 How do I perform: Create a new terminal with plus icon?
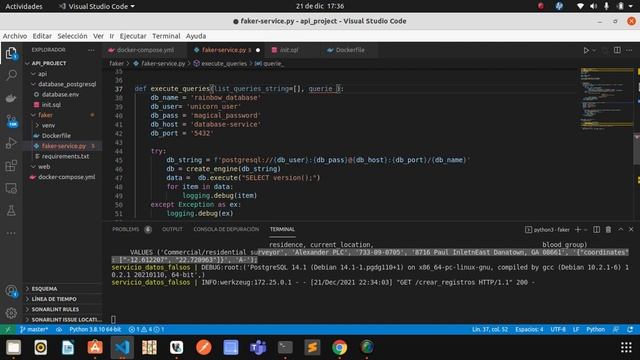pos(578,229)
